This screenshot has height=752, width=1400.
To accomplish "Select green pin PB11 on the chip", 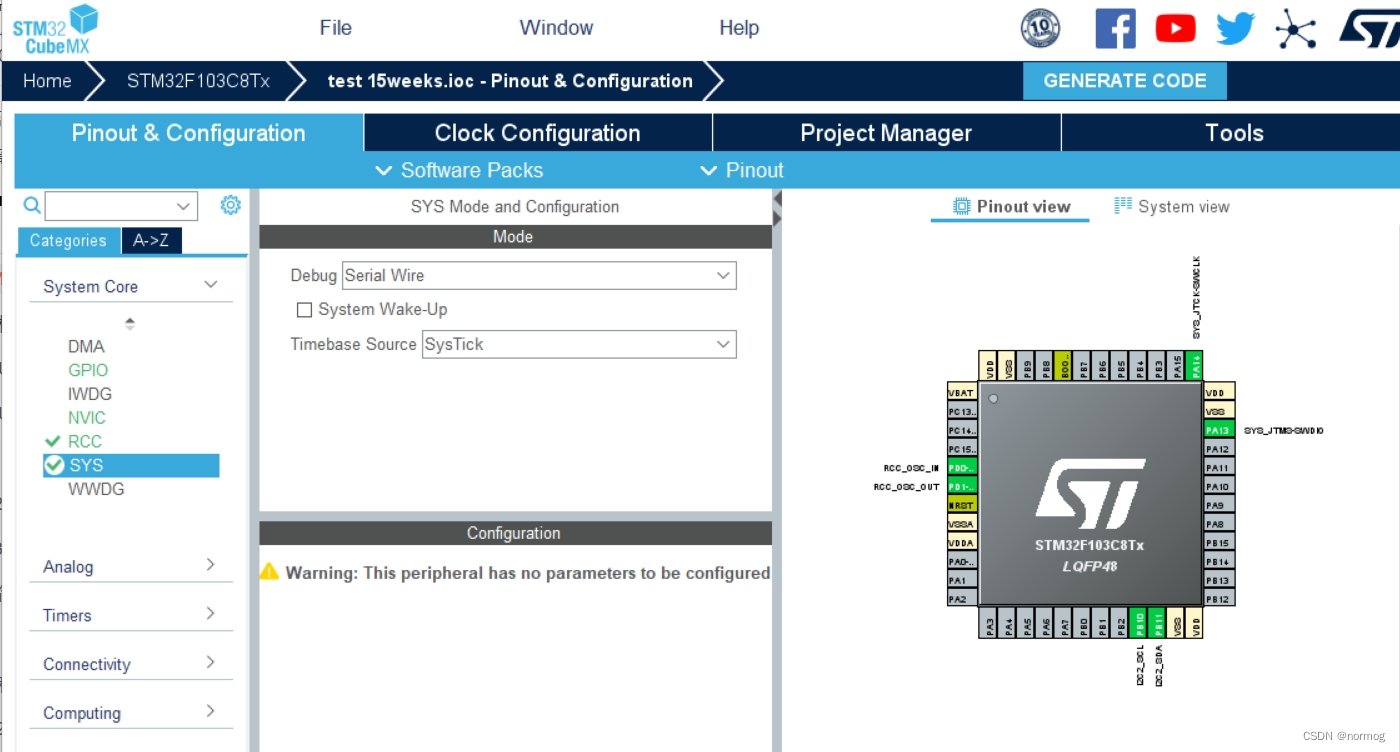I will point(1158,623).
